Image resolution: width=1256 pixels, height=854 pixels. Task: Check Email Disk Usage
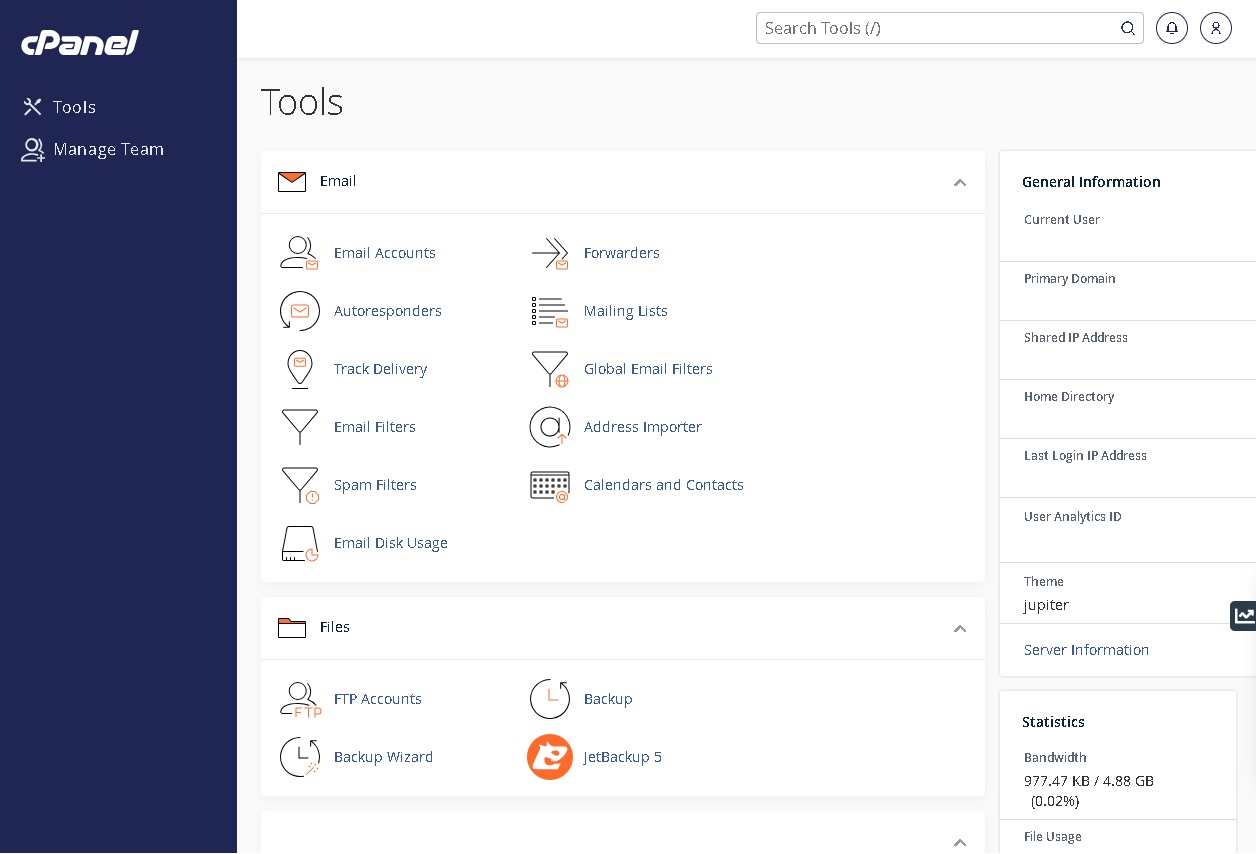(390, 543)
